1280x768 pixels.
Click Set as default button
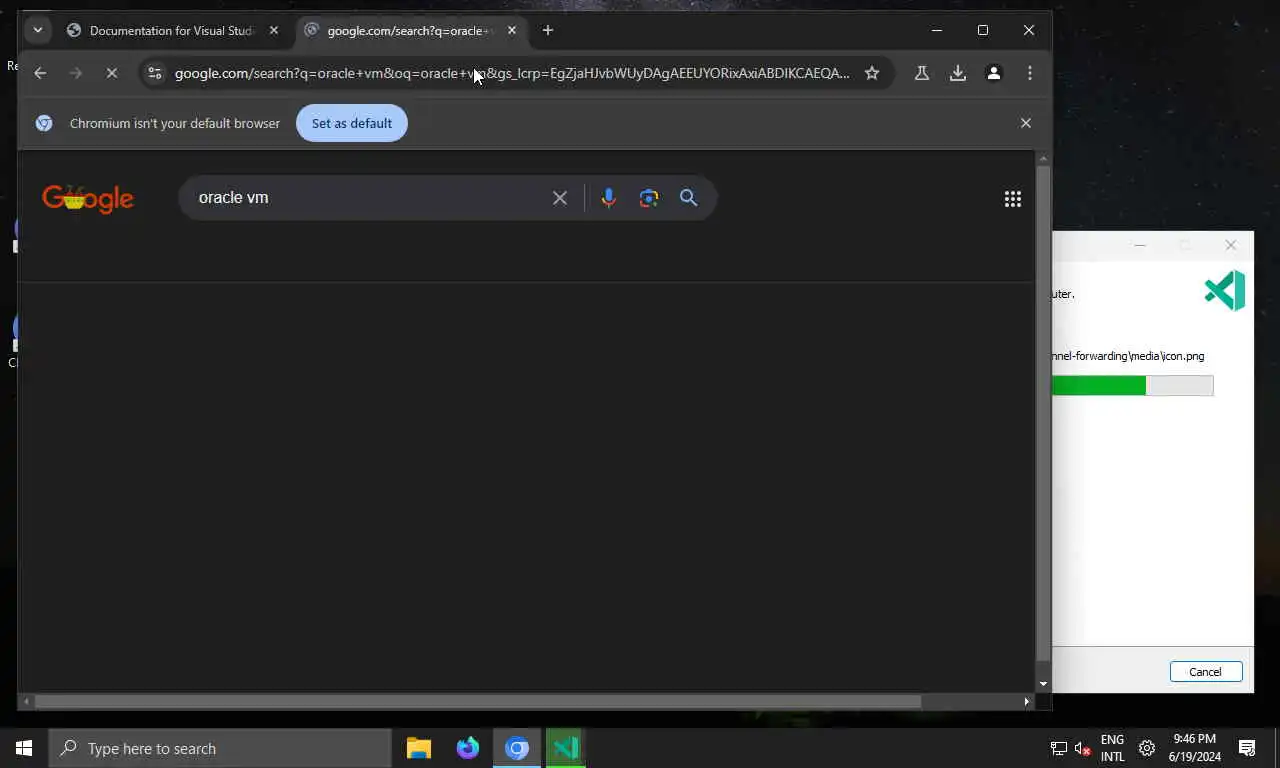click(x=352, y=123)
